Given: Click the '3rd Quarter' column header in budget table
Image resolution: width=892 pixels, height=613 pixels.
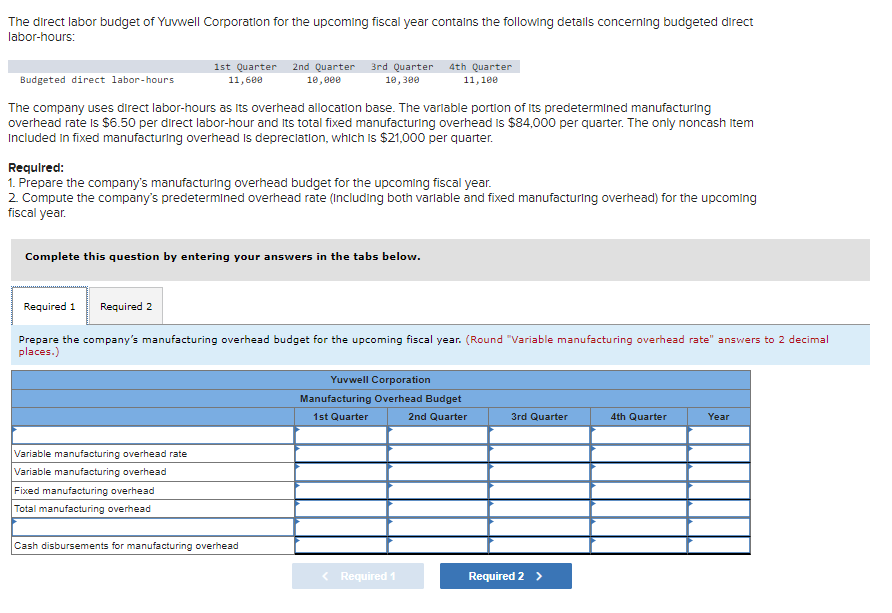Looking at the screenshot, I should click(539, 417).
